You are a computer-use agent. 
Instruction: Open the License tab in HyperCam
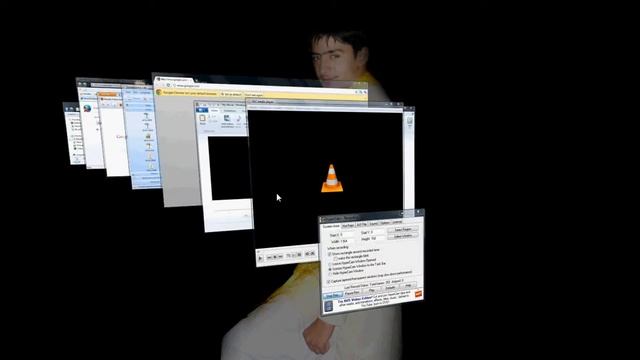pos(397,222)
